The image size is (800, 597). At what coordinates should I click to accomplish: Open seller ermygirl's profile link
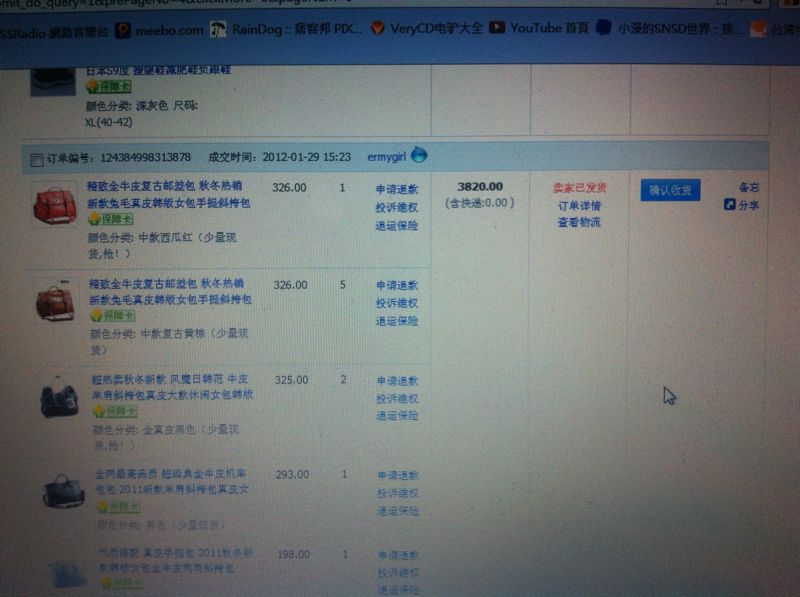pos(386,157)
